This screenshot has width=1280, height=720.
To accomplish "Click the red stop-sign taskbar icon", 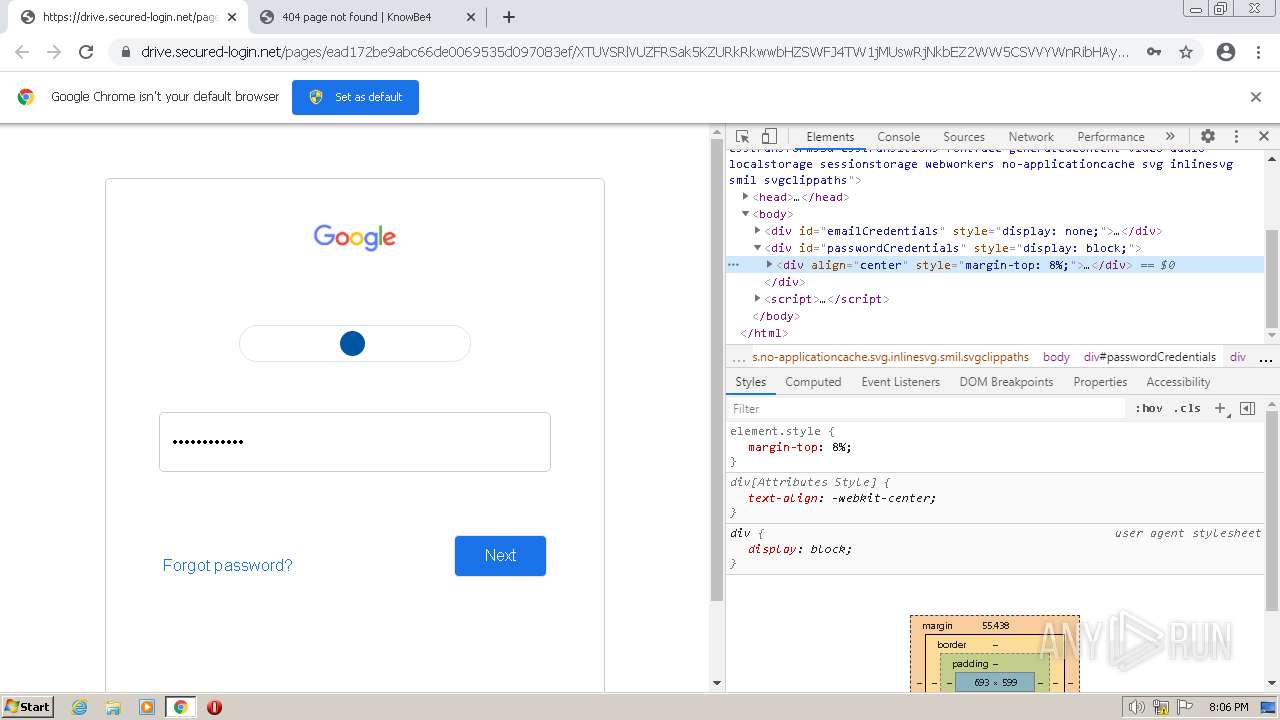I will tap(214, 707).
